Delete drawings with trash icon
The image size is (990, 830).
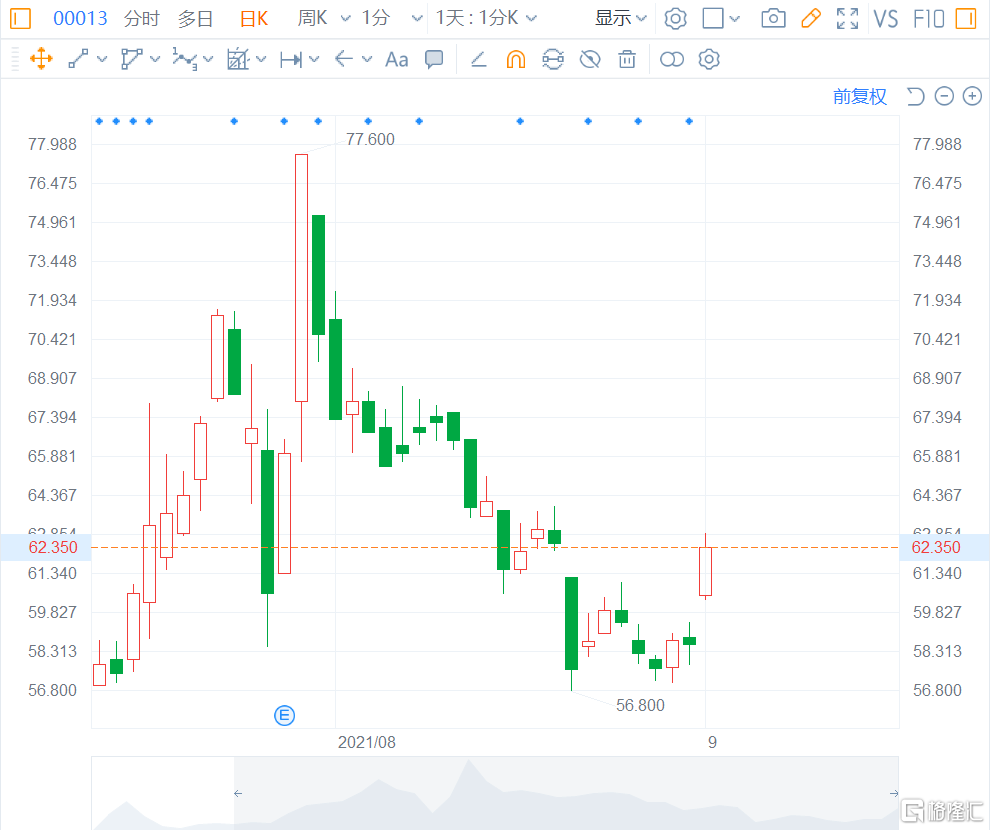coord(627,59)
